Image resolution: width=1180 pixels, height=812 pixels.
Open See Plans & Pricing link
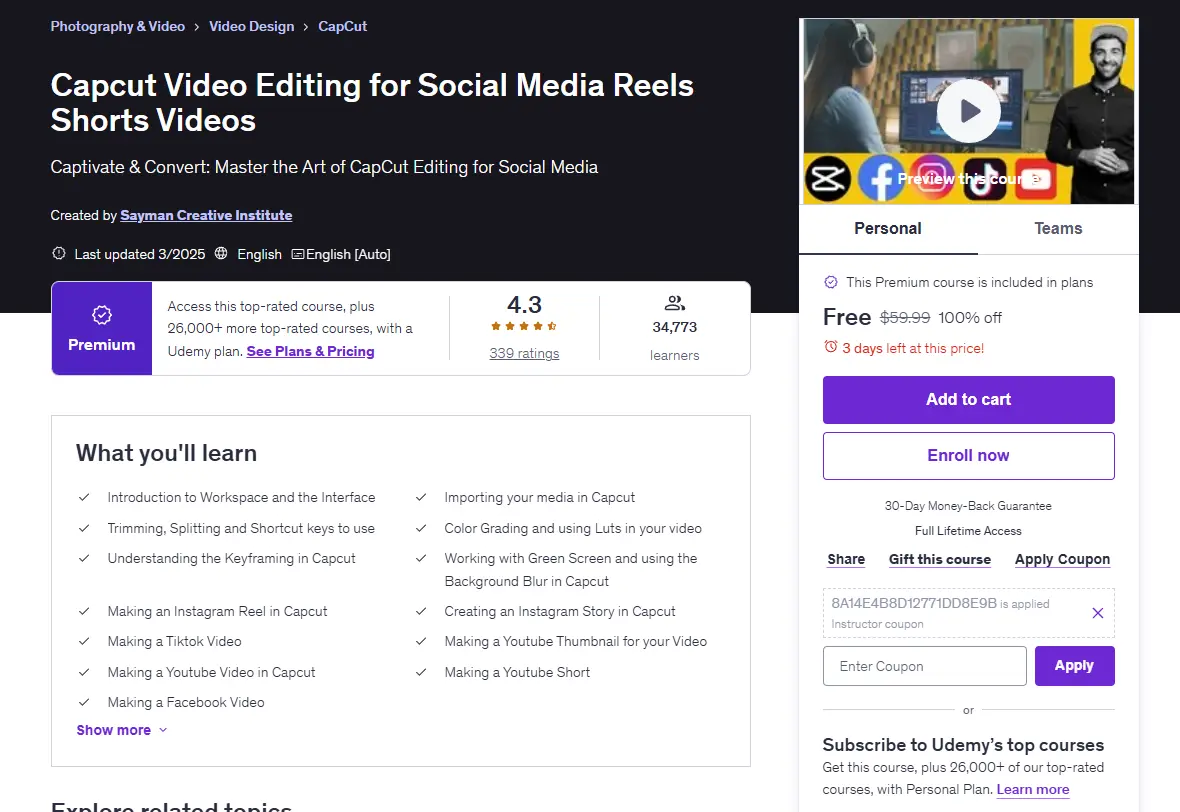[x=310, y=351]
